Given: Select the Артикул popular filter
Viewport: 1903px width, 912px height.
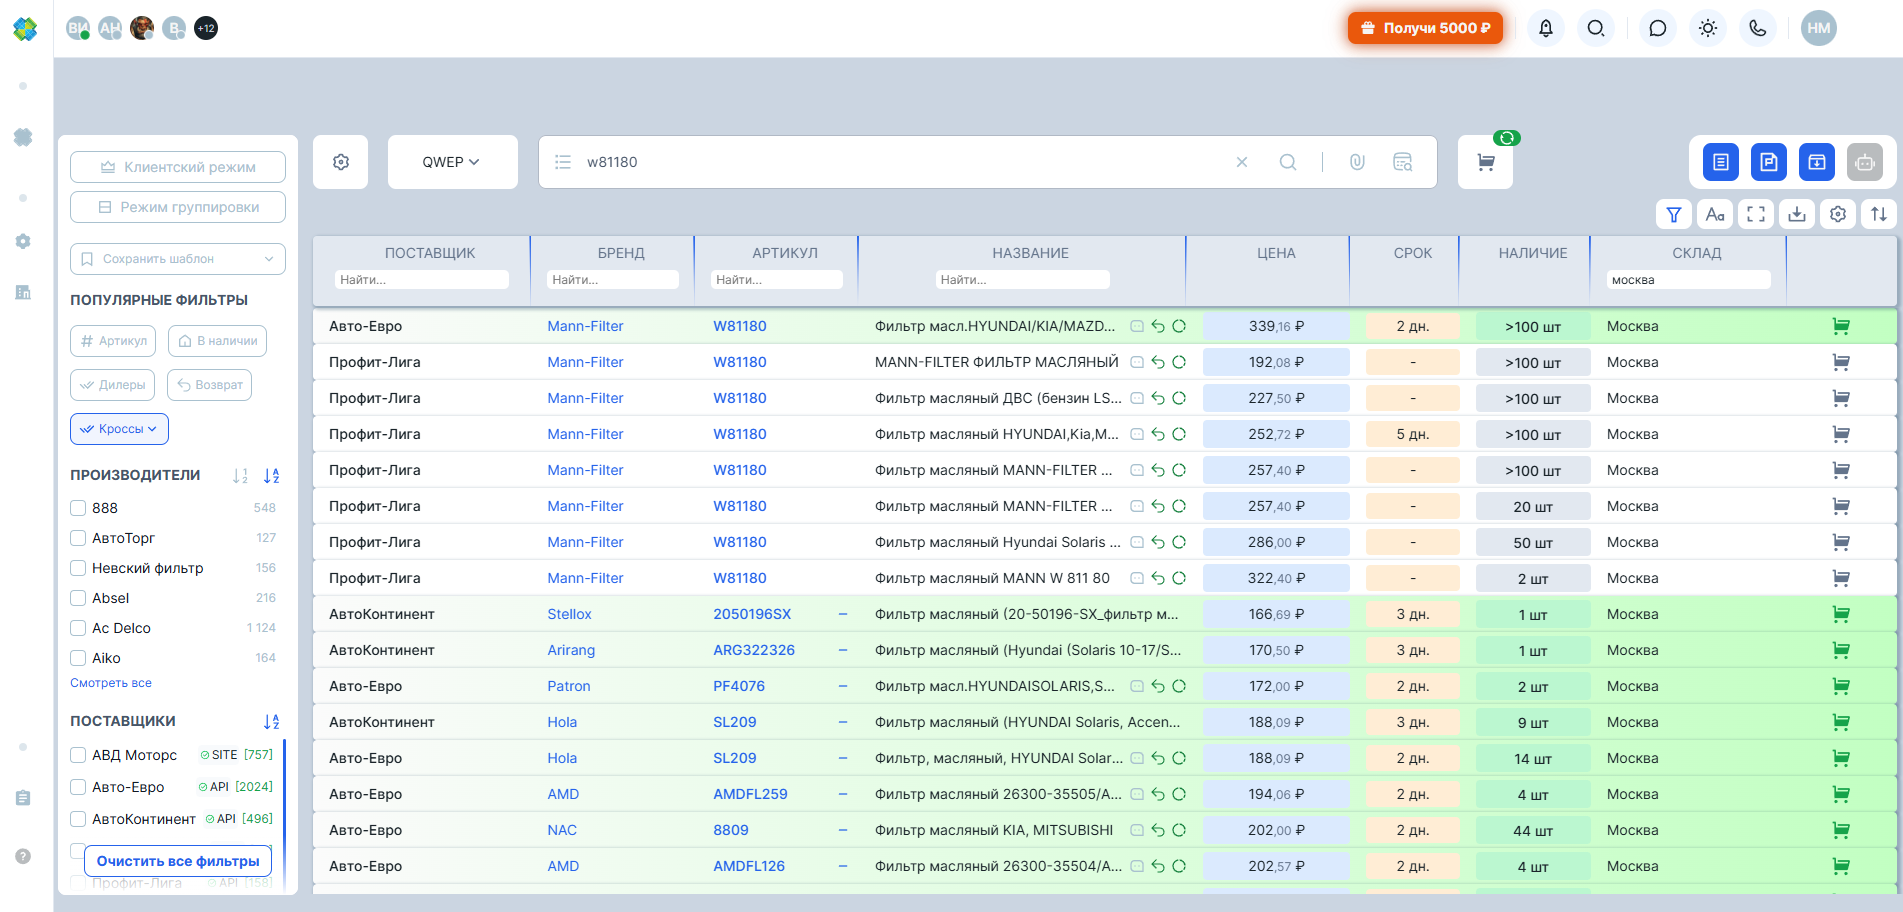Looking at the screenshot, I should pyautogui.click(x=113, y=341).
